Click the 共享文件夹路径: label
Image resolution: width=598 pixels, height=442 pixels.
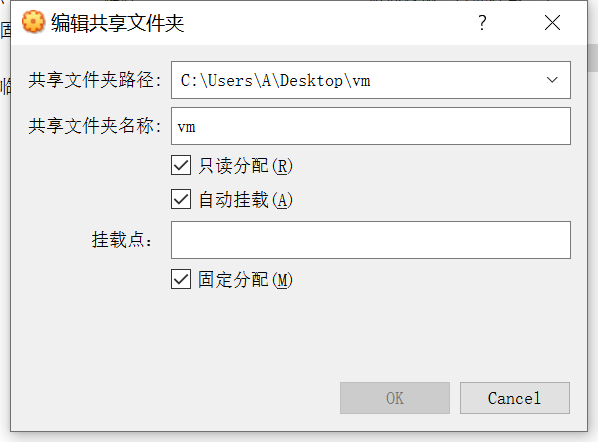pos(95,80)
